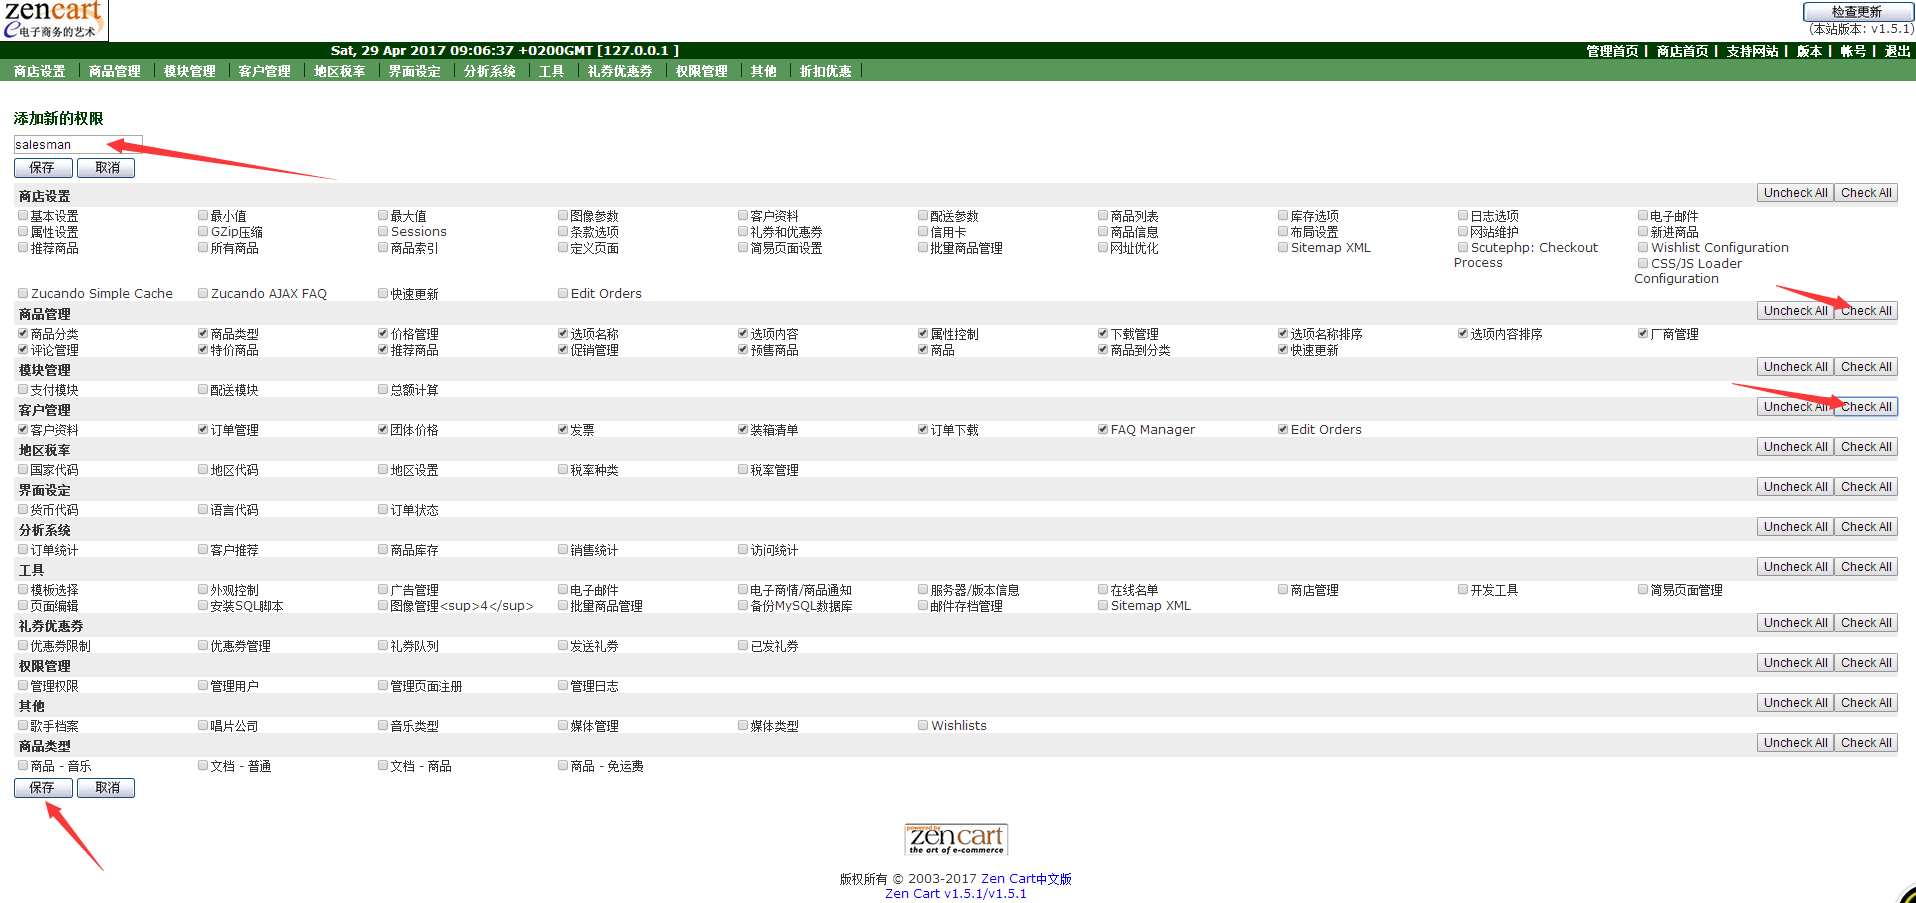This screenshot has height=903, width=1916.
Task: Open the 商品管理 menu in navigation bar
Action: 114,71
